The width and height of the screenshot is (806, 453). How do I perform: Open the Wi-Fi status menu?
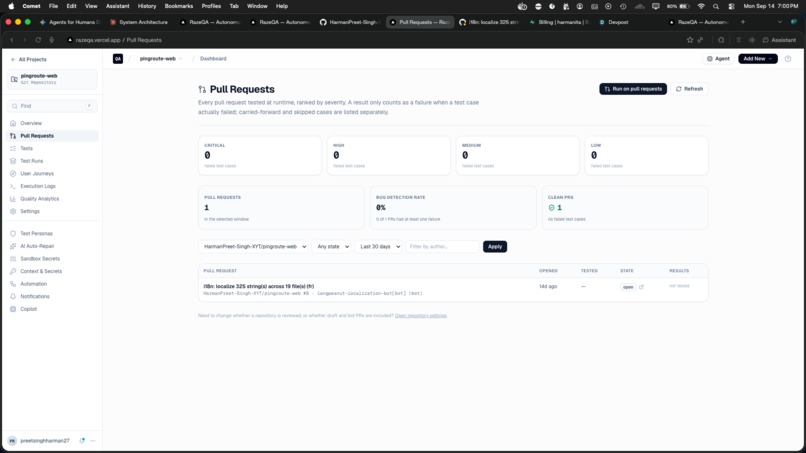pos(701,6)
